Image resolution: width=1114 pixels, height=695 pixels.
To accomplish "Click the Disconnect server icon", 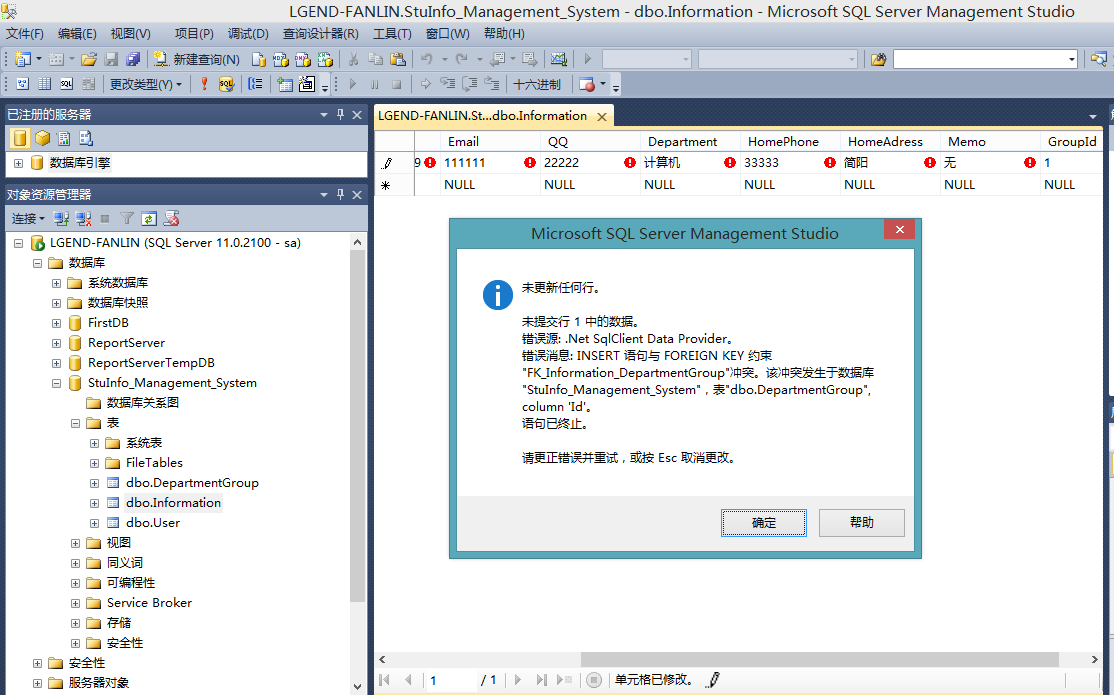I will [x=83, y=218].
